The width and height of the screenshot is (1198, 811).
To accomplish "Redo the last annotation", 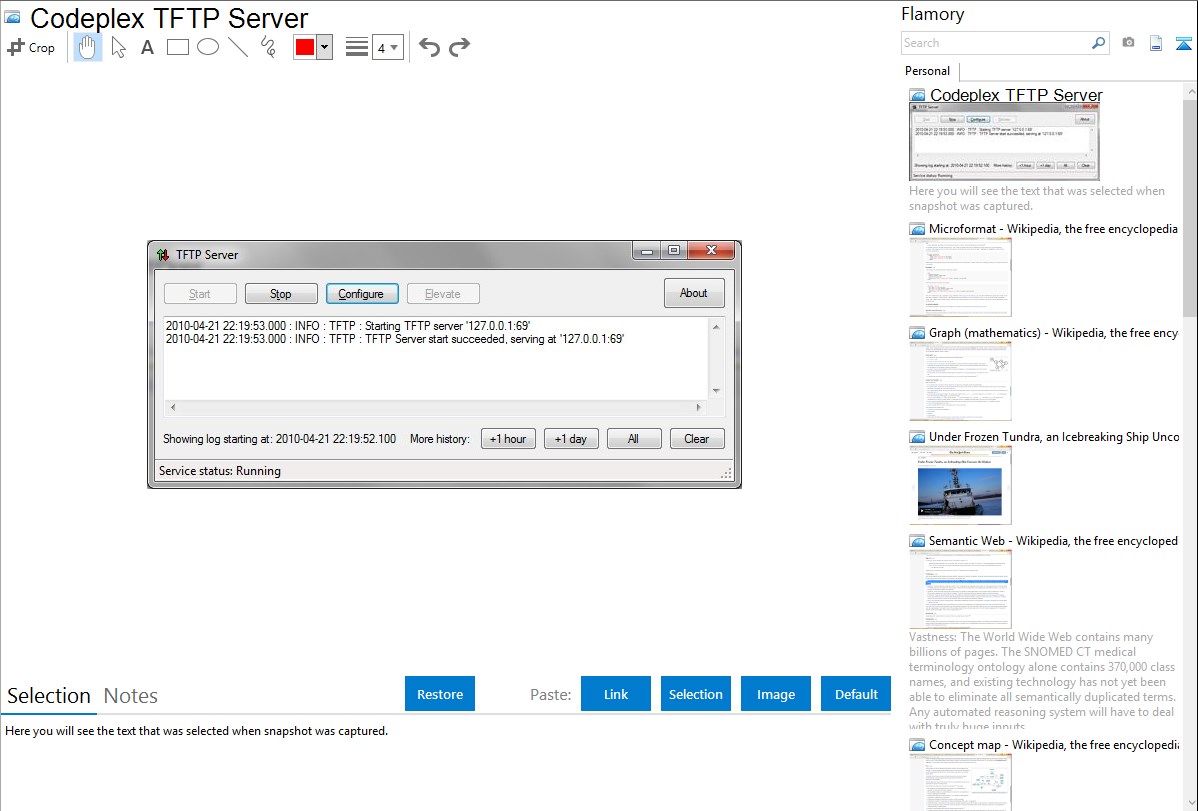I will (x=459, y=47).
